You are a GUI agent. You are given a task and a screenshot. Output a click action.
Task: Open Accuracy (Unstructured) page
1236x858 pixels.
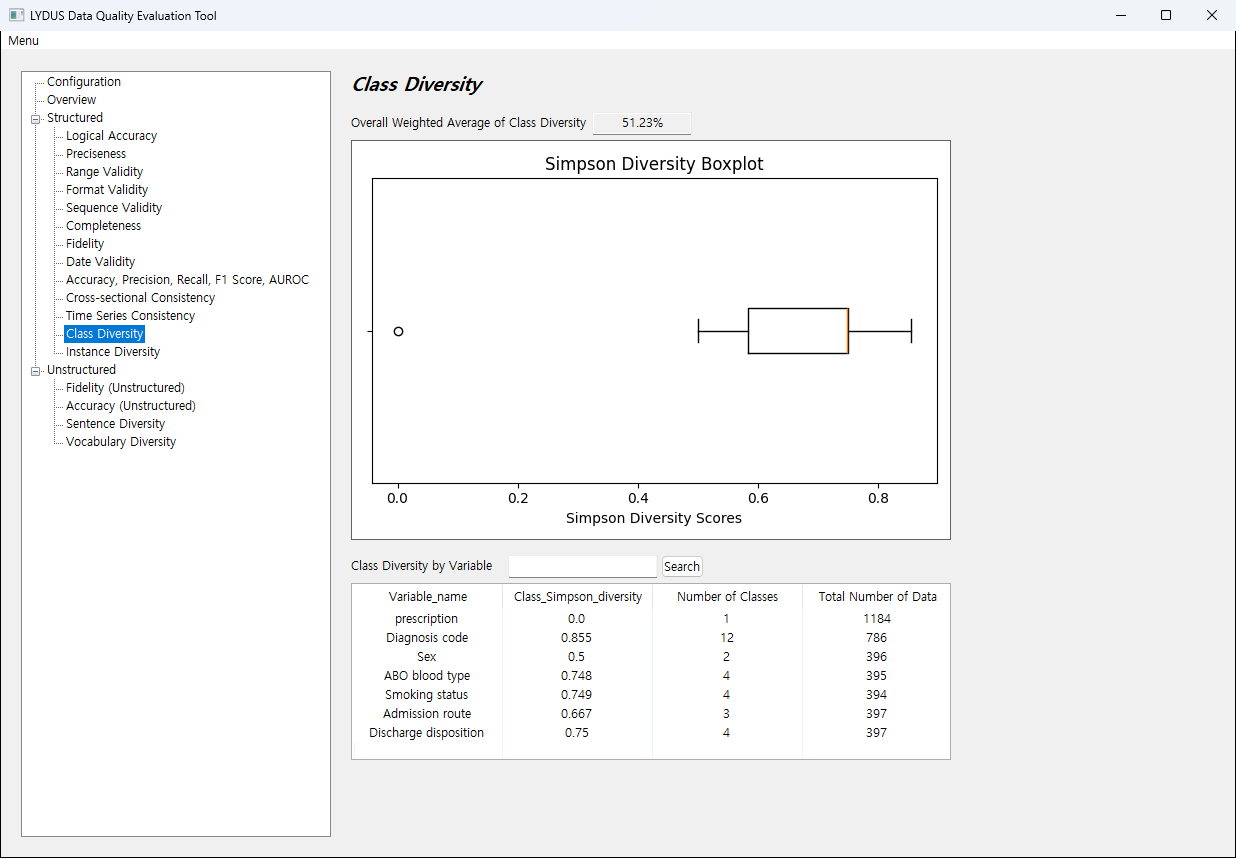coord(131,406)
